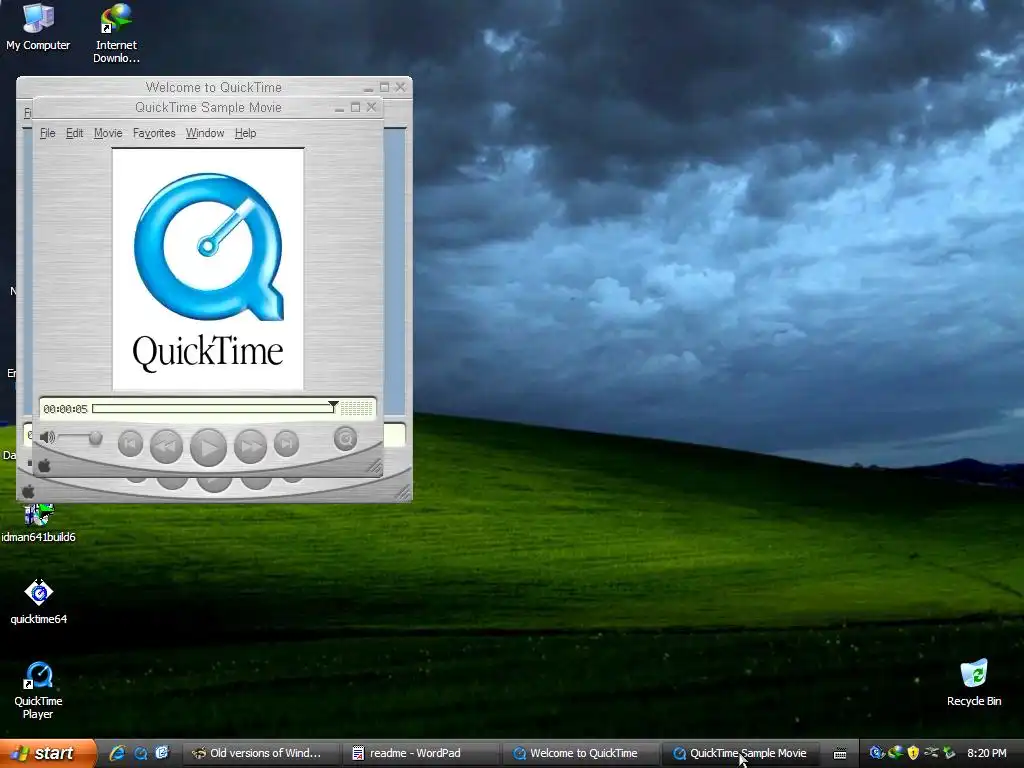Click the network connection tray icon

tap(931, 753)
